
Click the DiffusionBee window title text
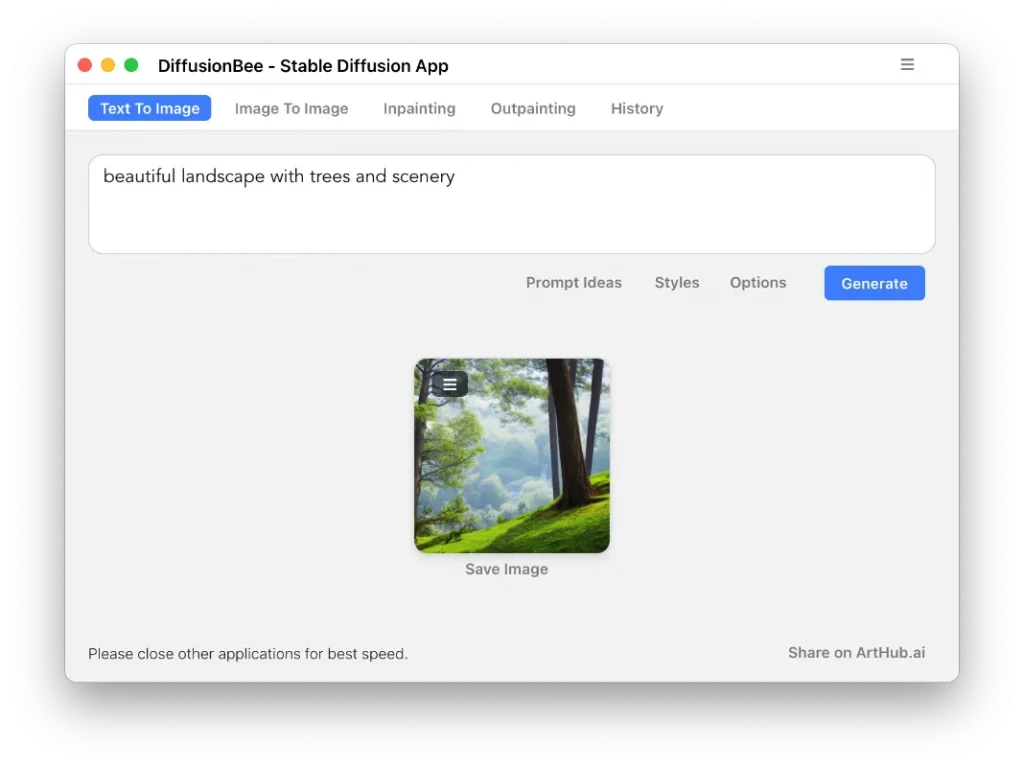303,66
